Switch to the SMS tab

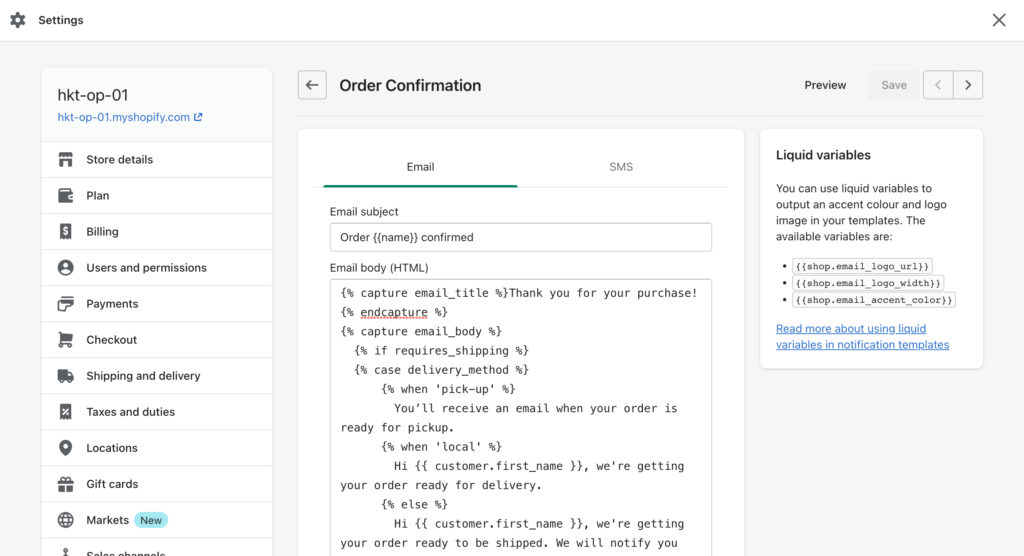tap(621, 167)
